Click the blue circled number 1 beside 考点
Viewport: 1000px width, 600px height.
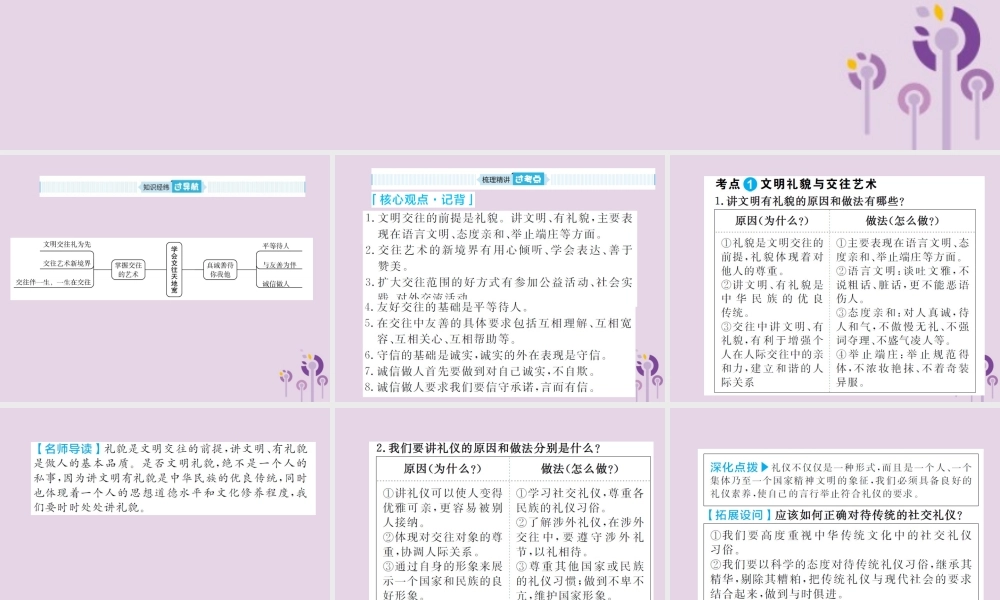pos(750,184)
